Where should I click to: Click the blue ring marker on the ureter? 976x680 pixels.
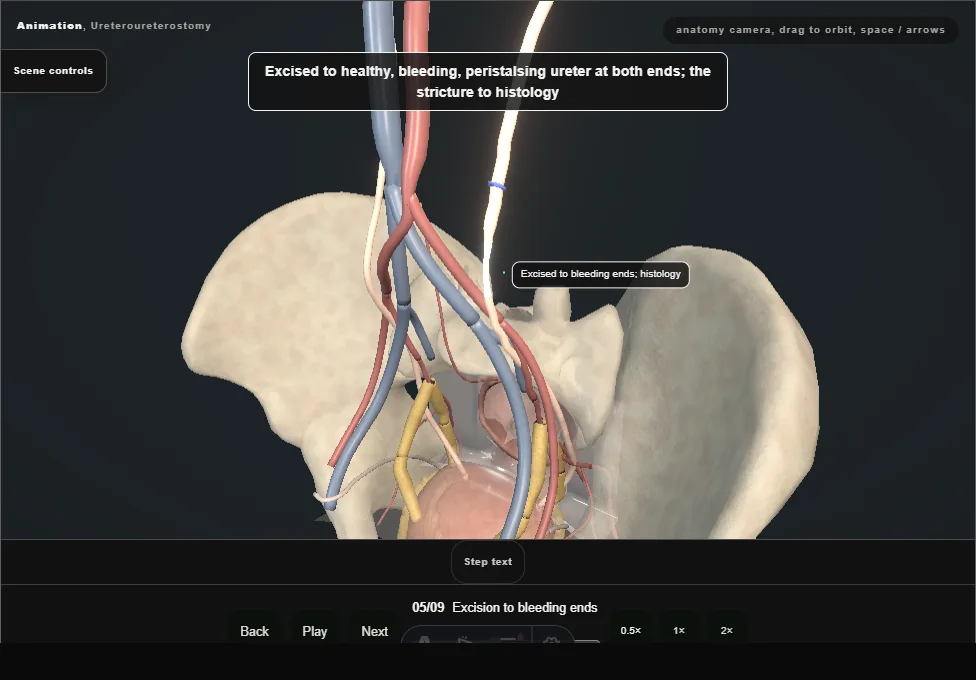(496, 186)
